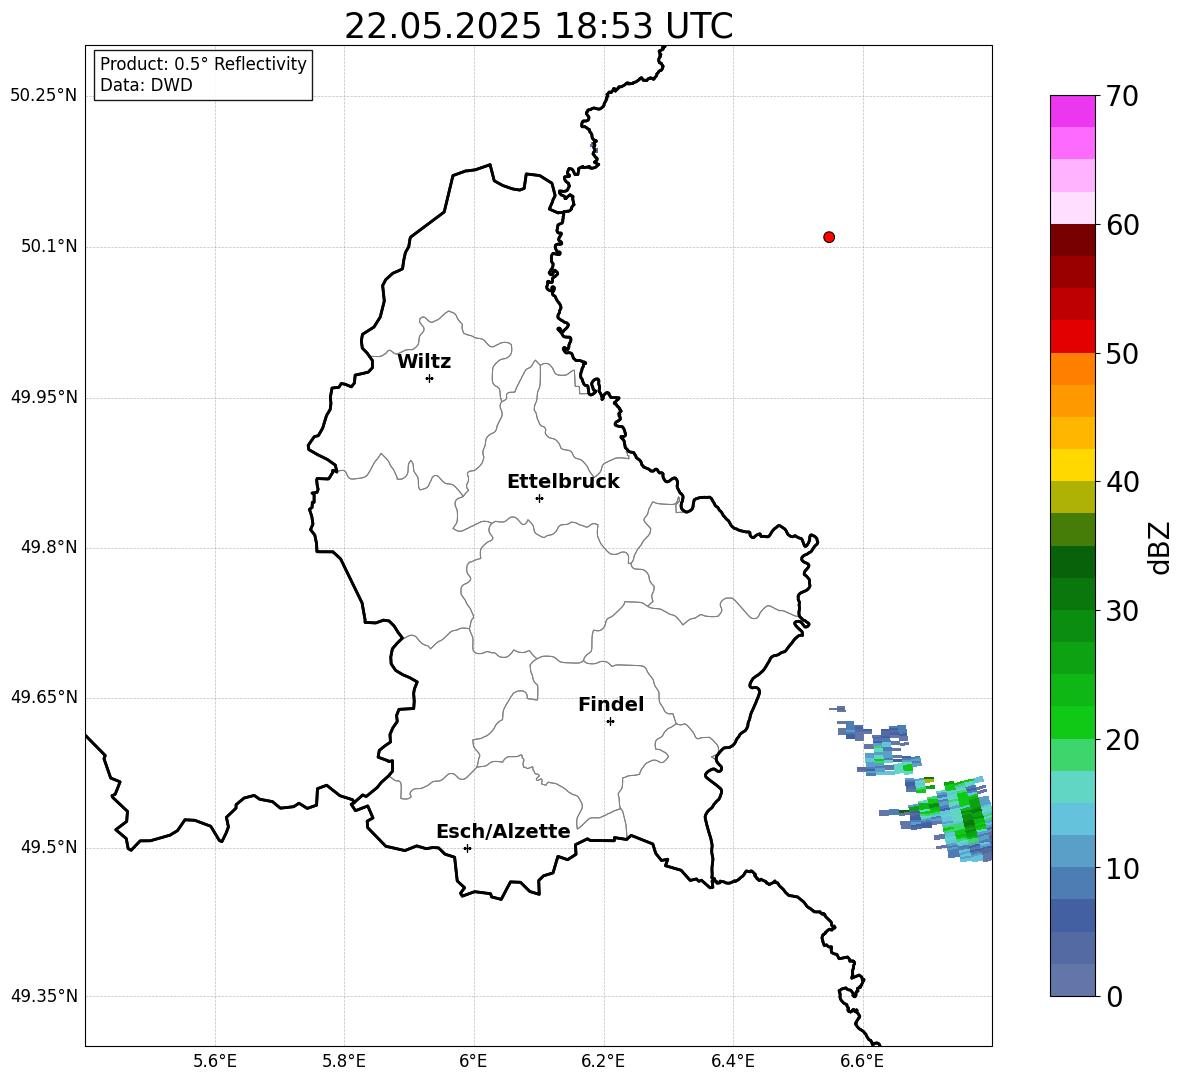1184x1081 pixels.
Task: Click the Ettelbruck city label
Action: (563, 482)
